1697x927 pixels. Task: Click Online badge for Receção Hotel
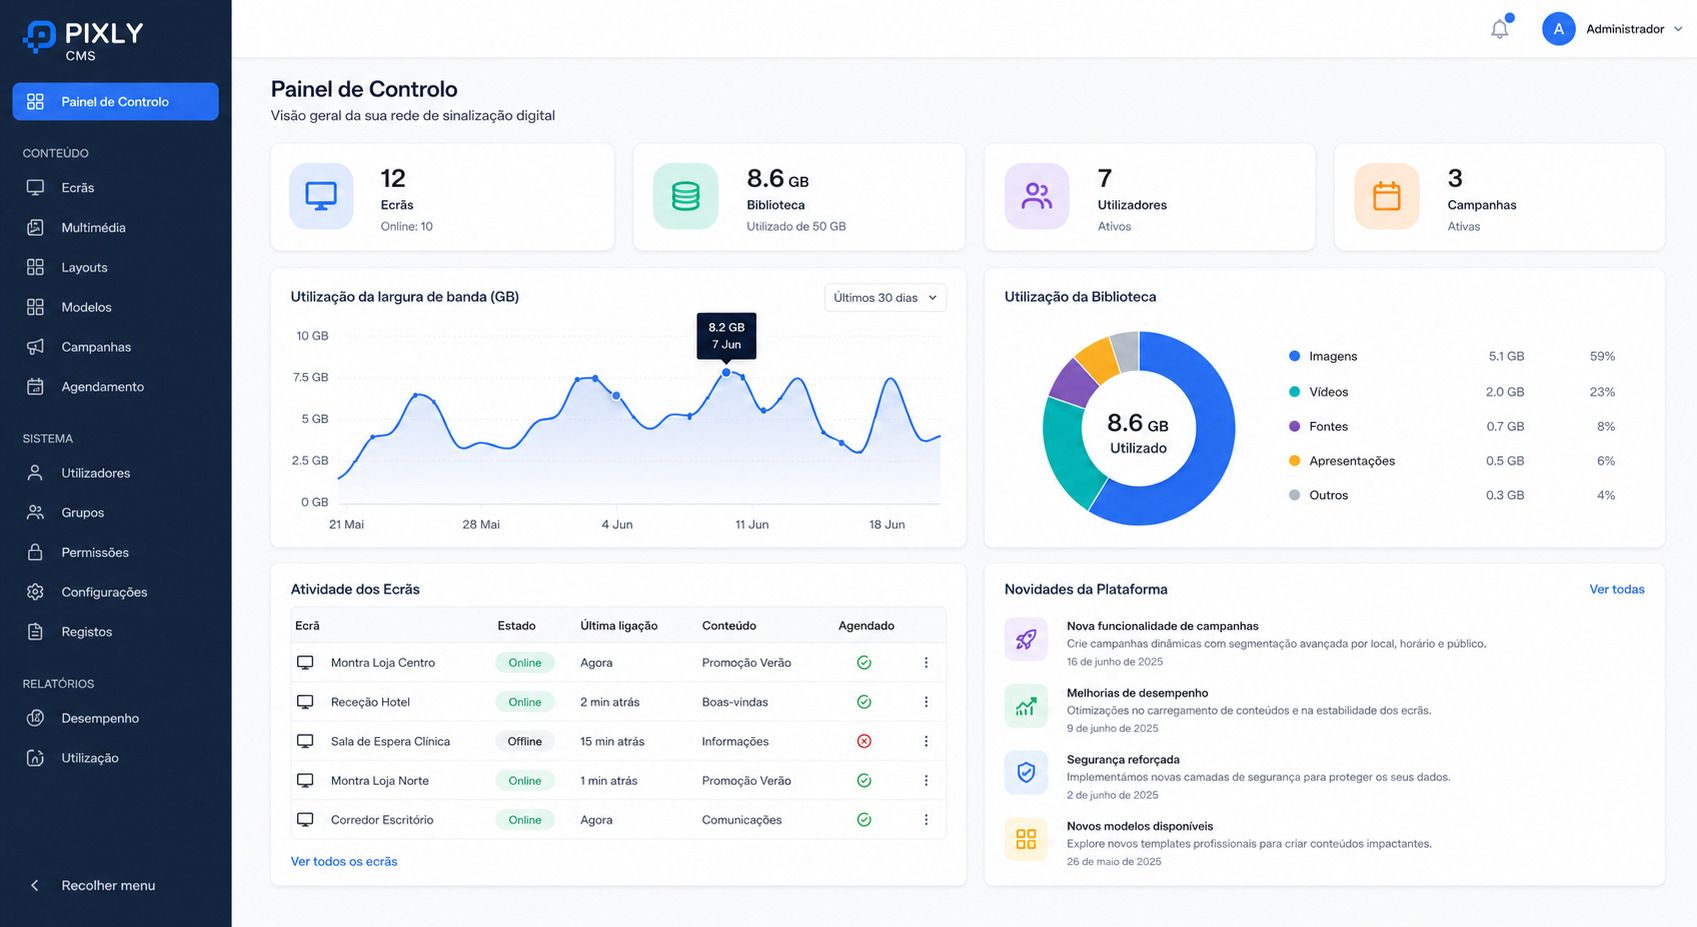click(524, 702)
